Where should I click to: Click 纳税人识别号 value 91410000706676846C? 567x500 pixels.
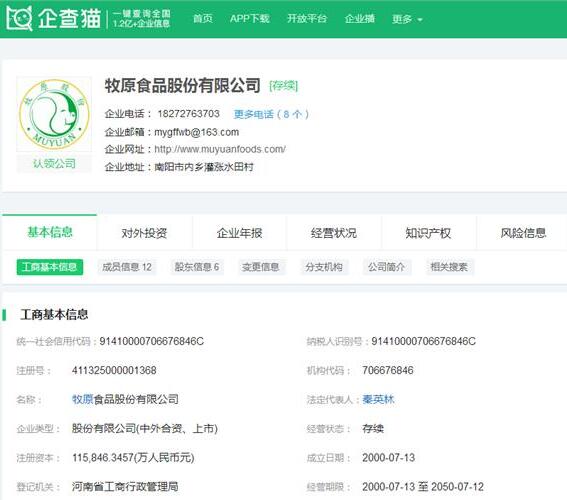point(423,341)
